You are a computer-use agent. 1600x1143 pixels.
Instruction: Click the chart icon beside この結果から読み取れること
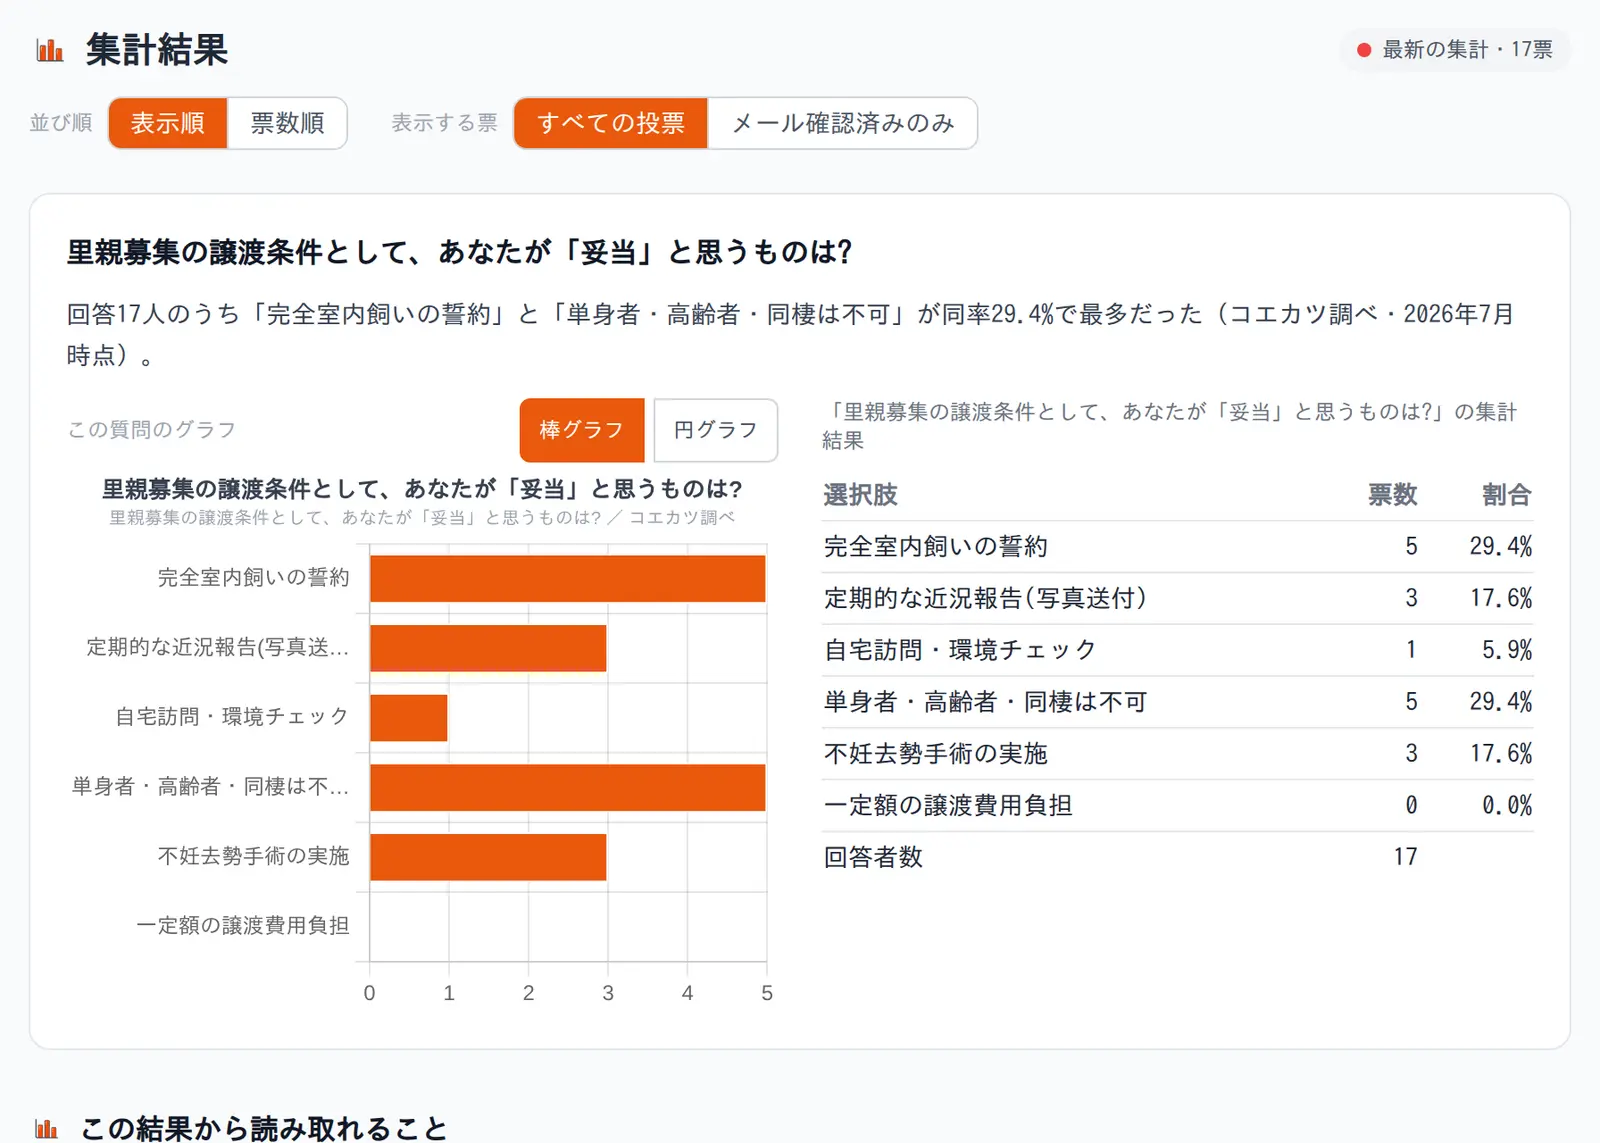[47, 1129]
